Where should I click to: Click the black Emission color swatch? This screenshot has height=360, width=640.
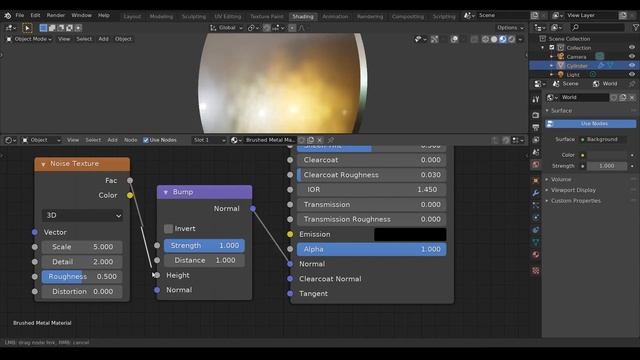(x=410, y=234)
